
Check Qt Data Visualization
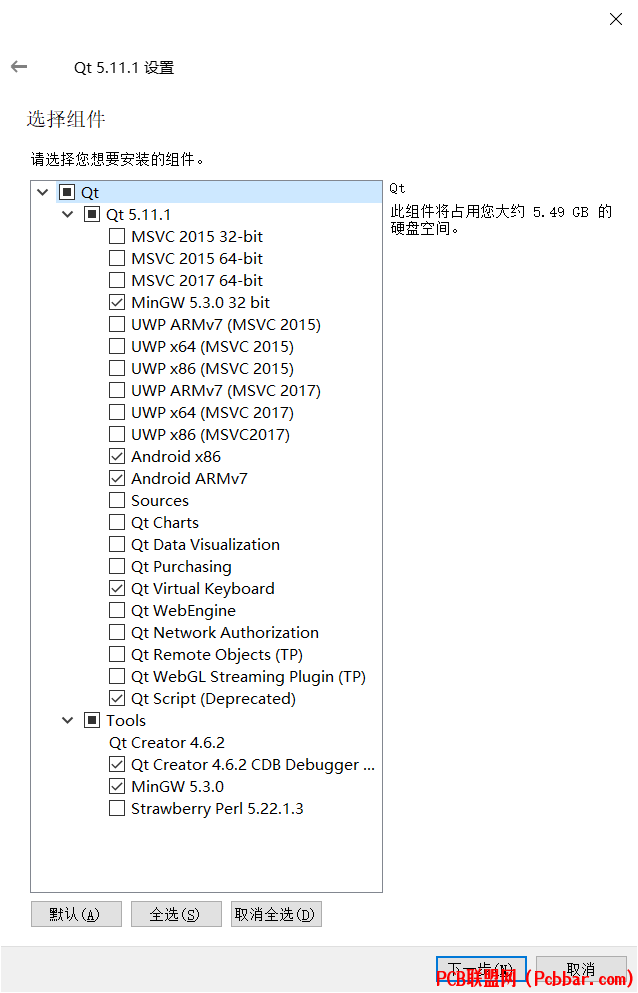[x=117, y=544]
